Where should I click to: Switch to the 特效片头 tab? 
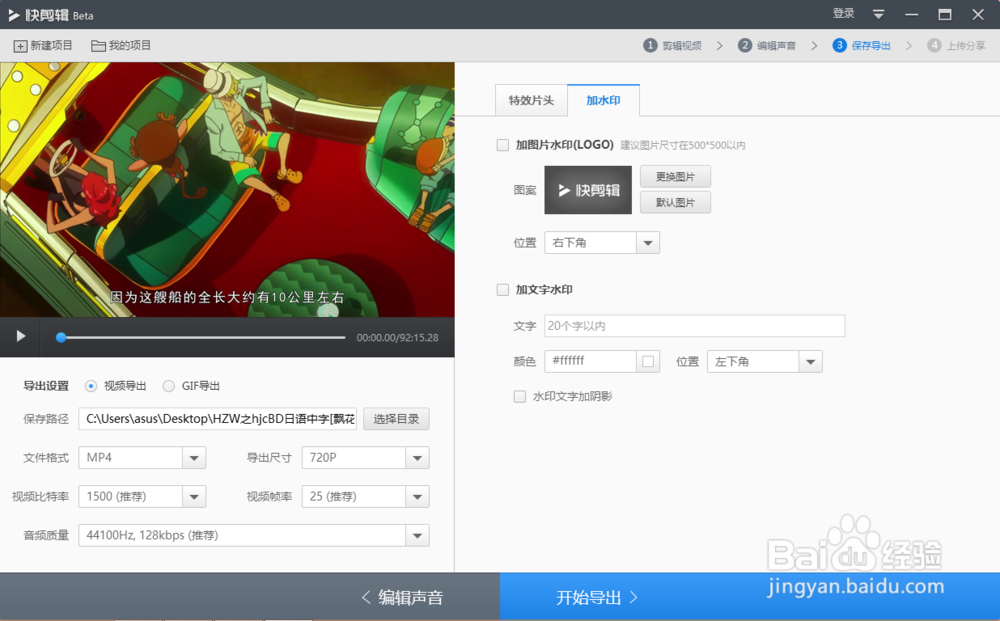(x=531, y=100)
